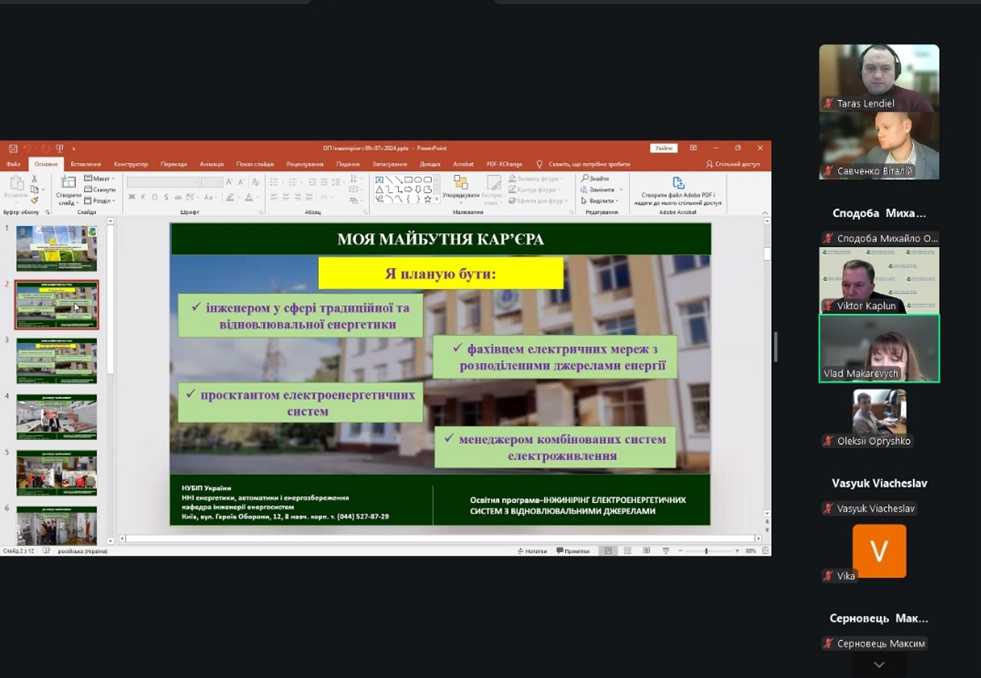This screenshot has height=678, width=981.
Task: Open the Файл menu
Action: click(13, 164)
